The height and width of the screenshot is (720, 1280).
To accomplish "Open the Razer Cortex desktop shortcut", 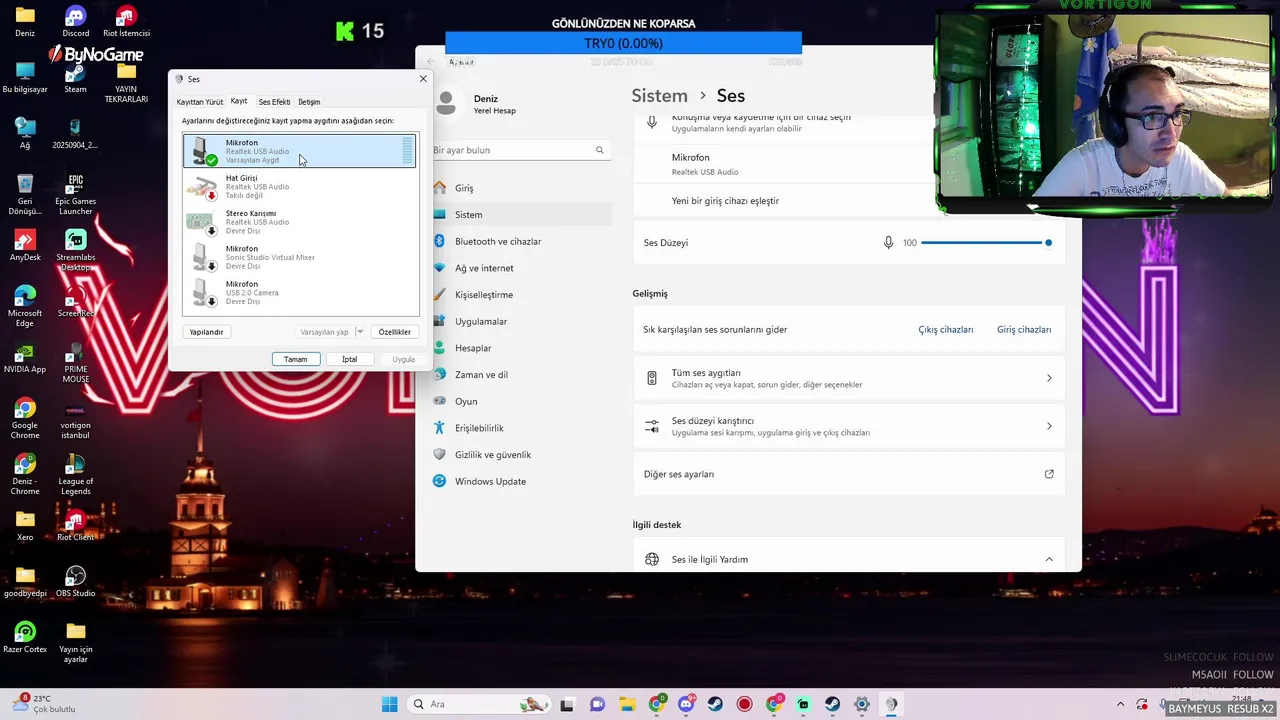I will (x=25, y=638).
